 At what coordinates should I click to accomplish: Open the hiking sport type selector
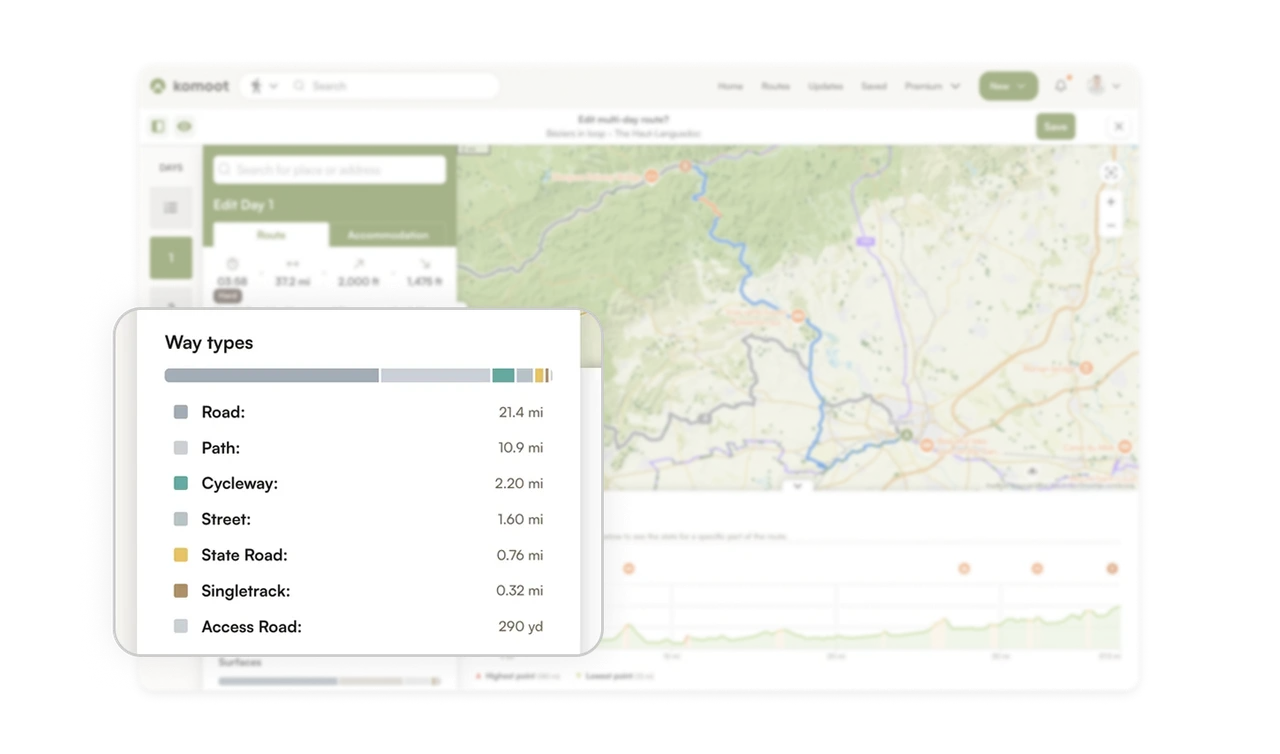(x=264, y=86)
